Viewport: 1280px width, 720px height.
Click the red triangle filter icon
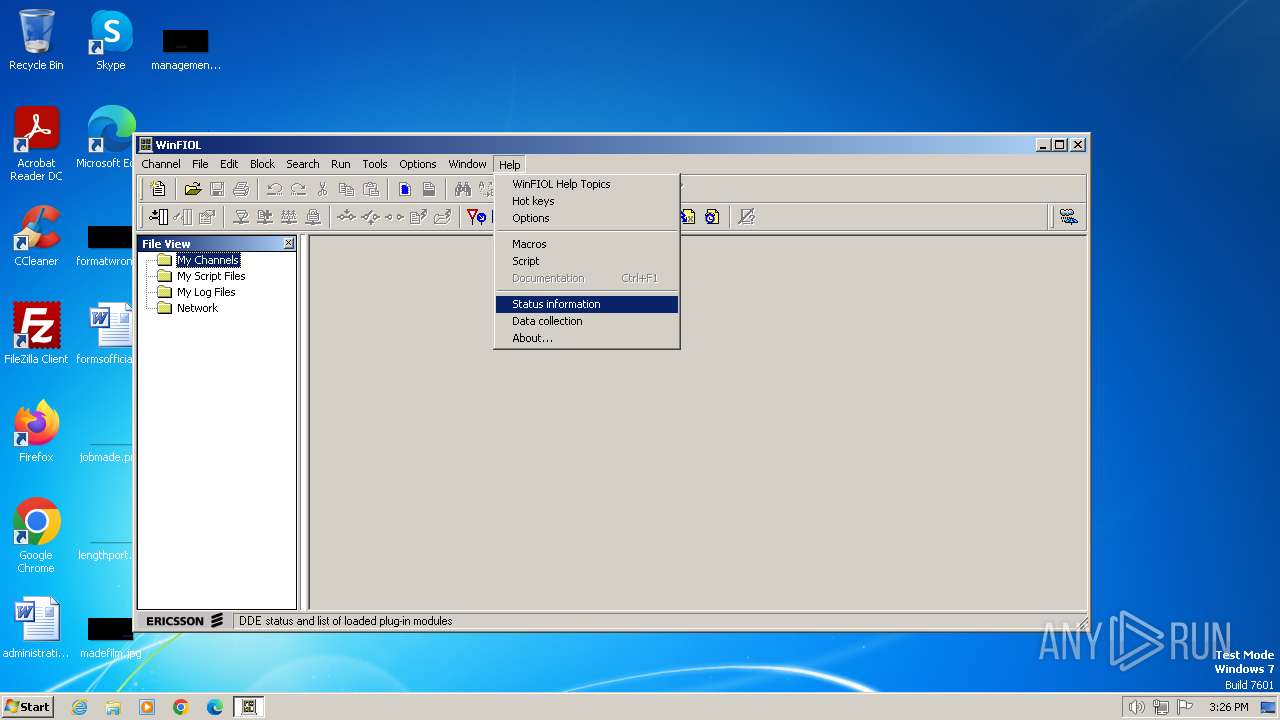476,216
